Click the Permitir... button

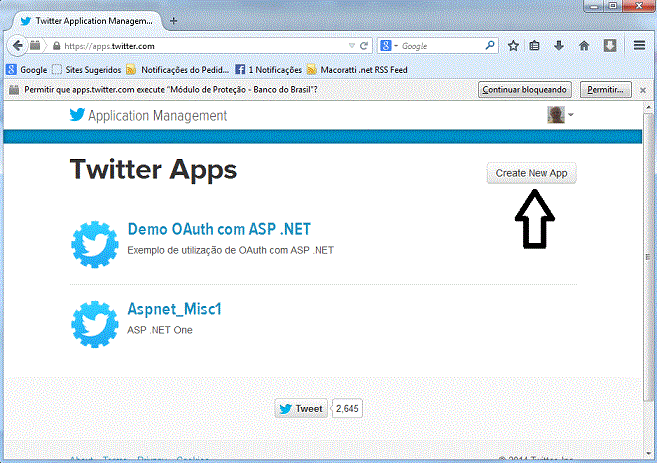(x=605, y=90)
